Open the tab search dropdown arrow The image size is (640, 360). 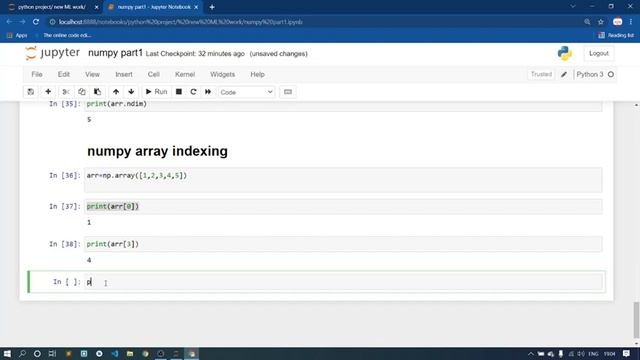pos(573,7)
